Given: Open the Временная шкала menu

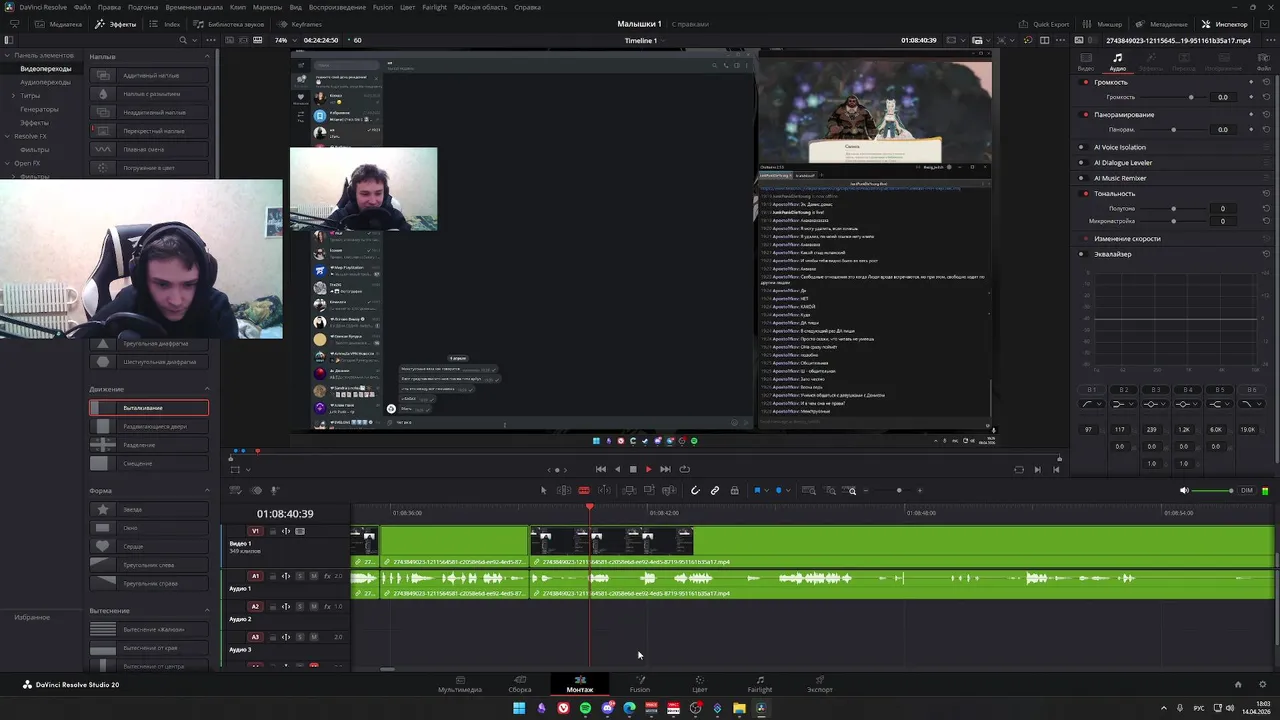Looking at the screenshot, I should click(194, 7).
